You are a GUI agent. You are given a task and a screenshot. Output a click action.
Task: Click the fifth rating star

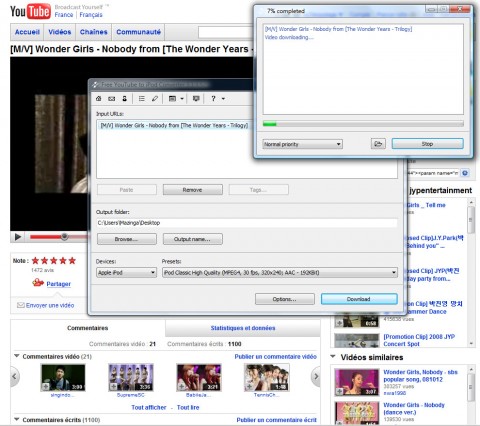(x=72, y=261)
